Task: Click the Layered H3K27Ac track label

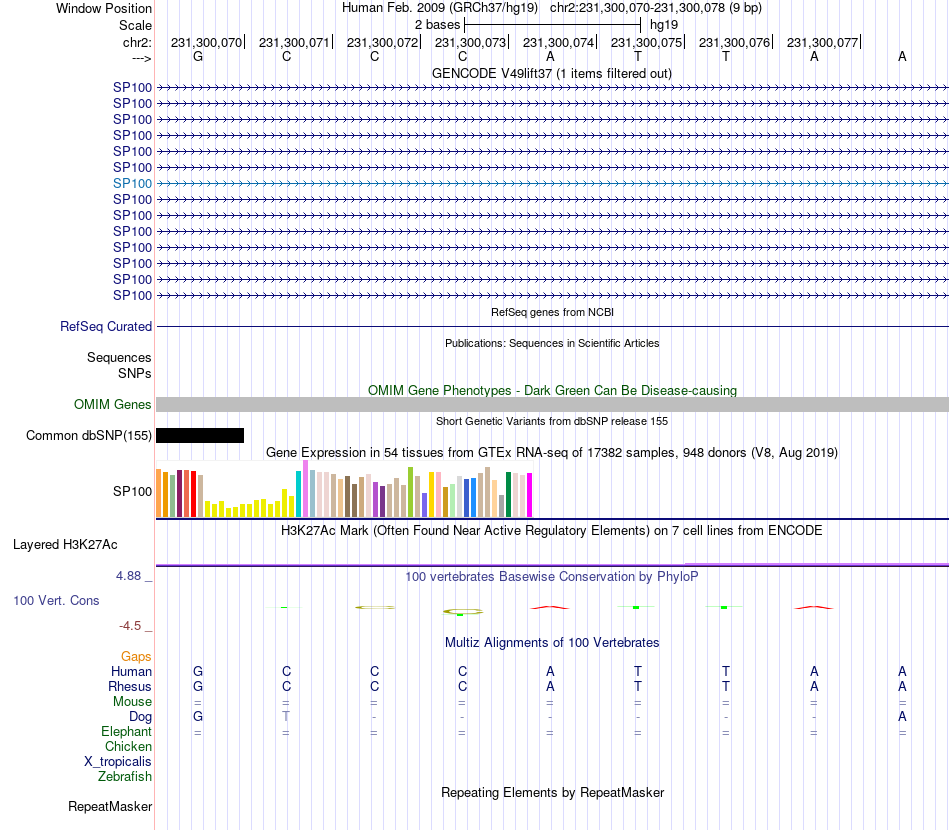Action: pyautogui.click(x=65, y=545)
